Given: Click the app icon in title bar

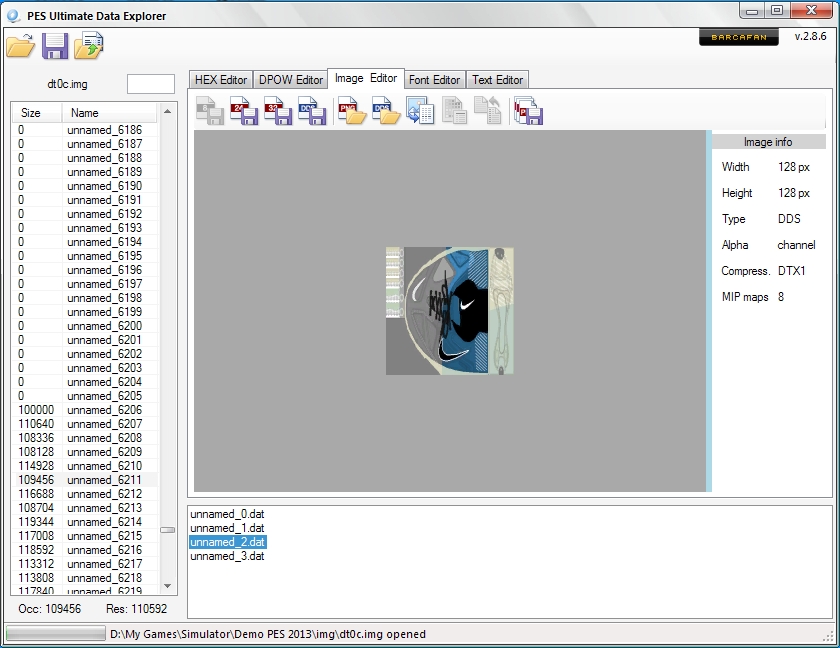Looking at the screenshot, I should [x=13, y=16].
